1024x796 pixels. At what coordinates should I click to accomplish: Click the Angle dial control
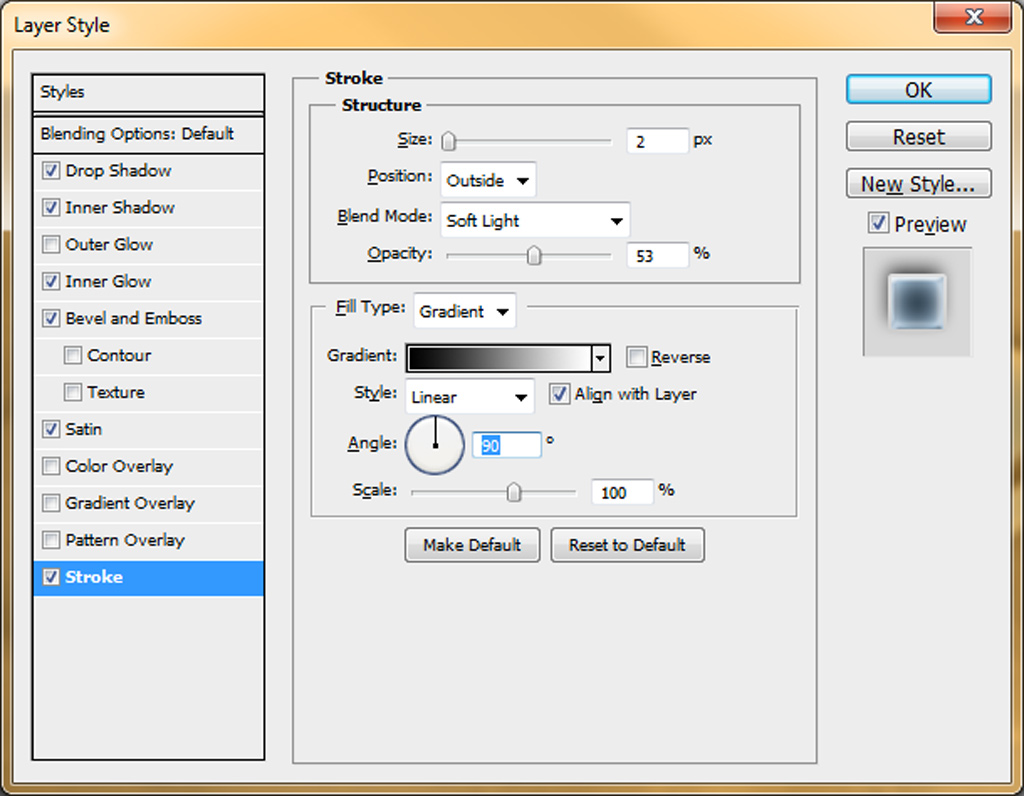[435, 445]
